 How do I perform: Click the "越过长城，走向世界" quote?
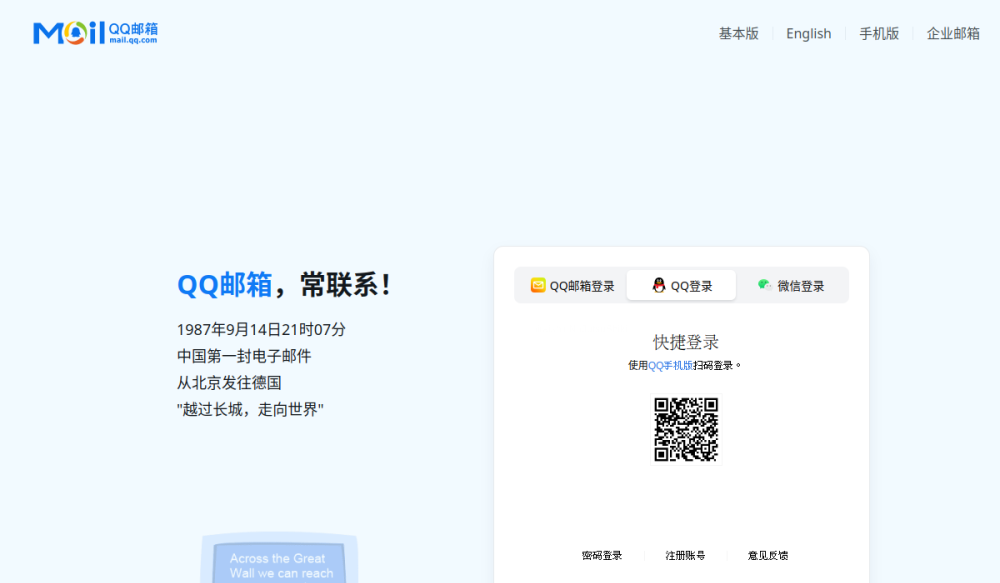point(250,410)
